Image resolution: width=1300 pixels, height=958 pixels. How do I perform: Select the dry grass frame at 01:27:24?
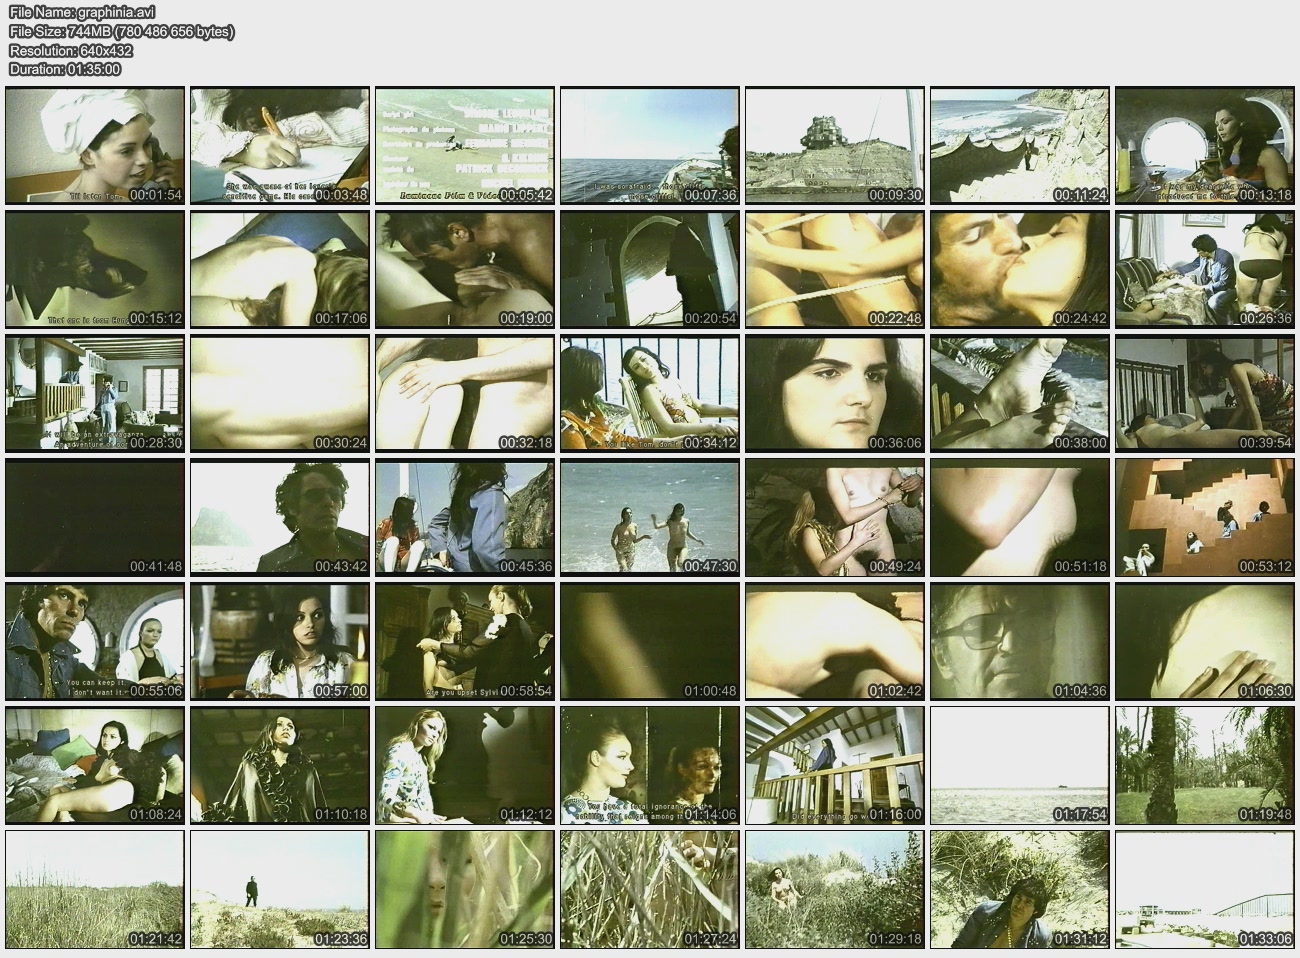point(650,890)
